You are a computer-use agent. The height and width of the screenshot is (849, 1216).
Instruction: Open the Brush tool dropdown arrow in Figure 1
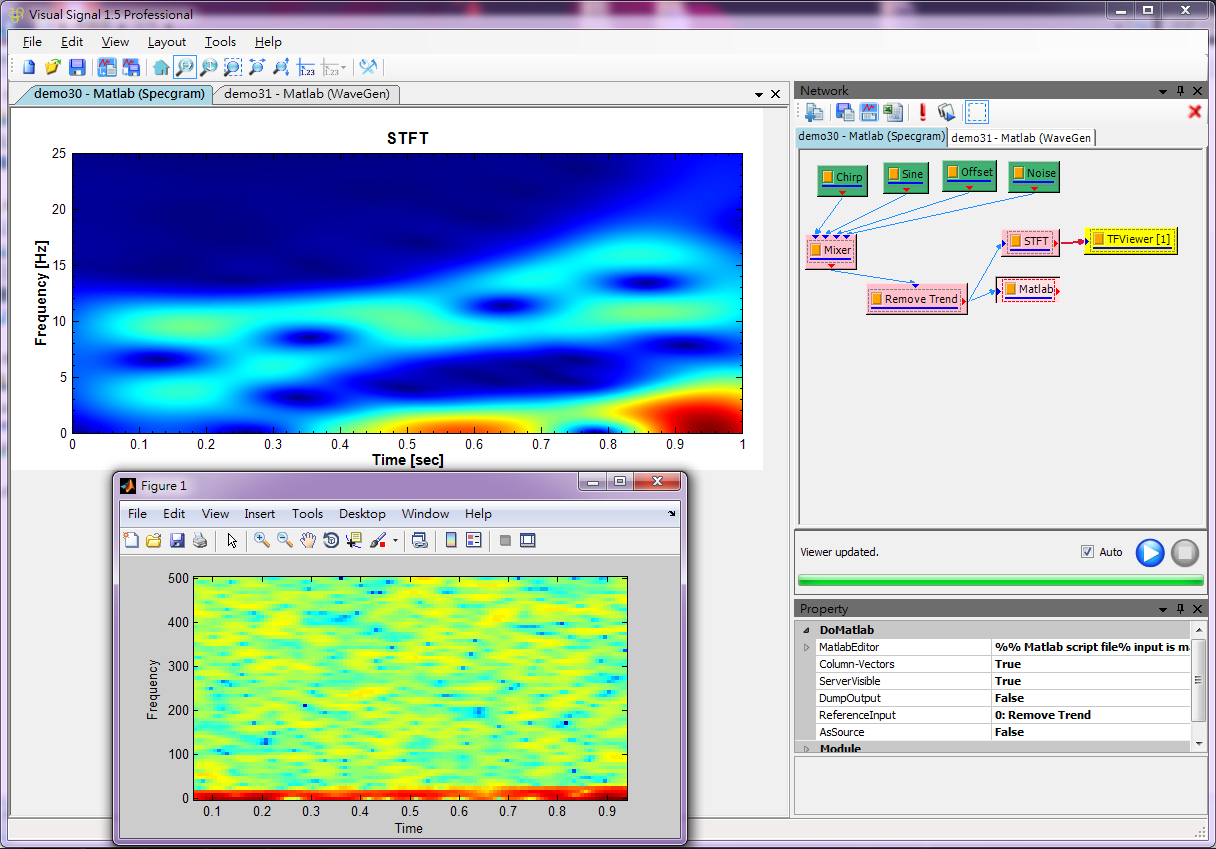click(x=395, y=541)
